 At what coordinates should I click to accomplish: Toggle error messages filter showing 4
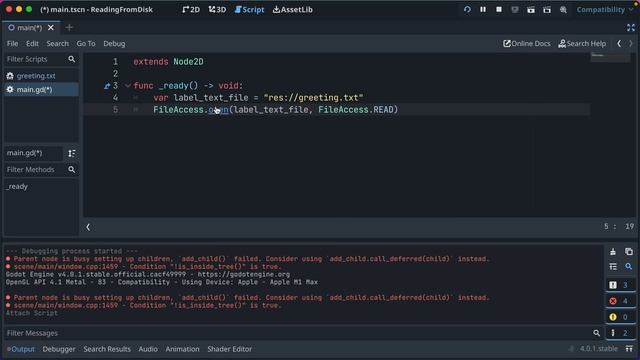(620, 301)
